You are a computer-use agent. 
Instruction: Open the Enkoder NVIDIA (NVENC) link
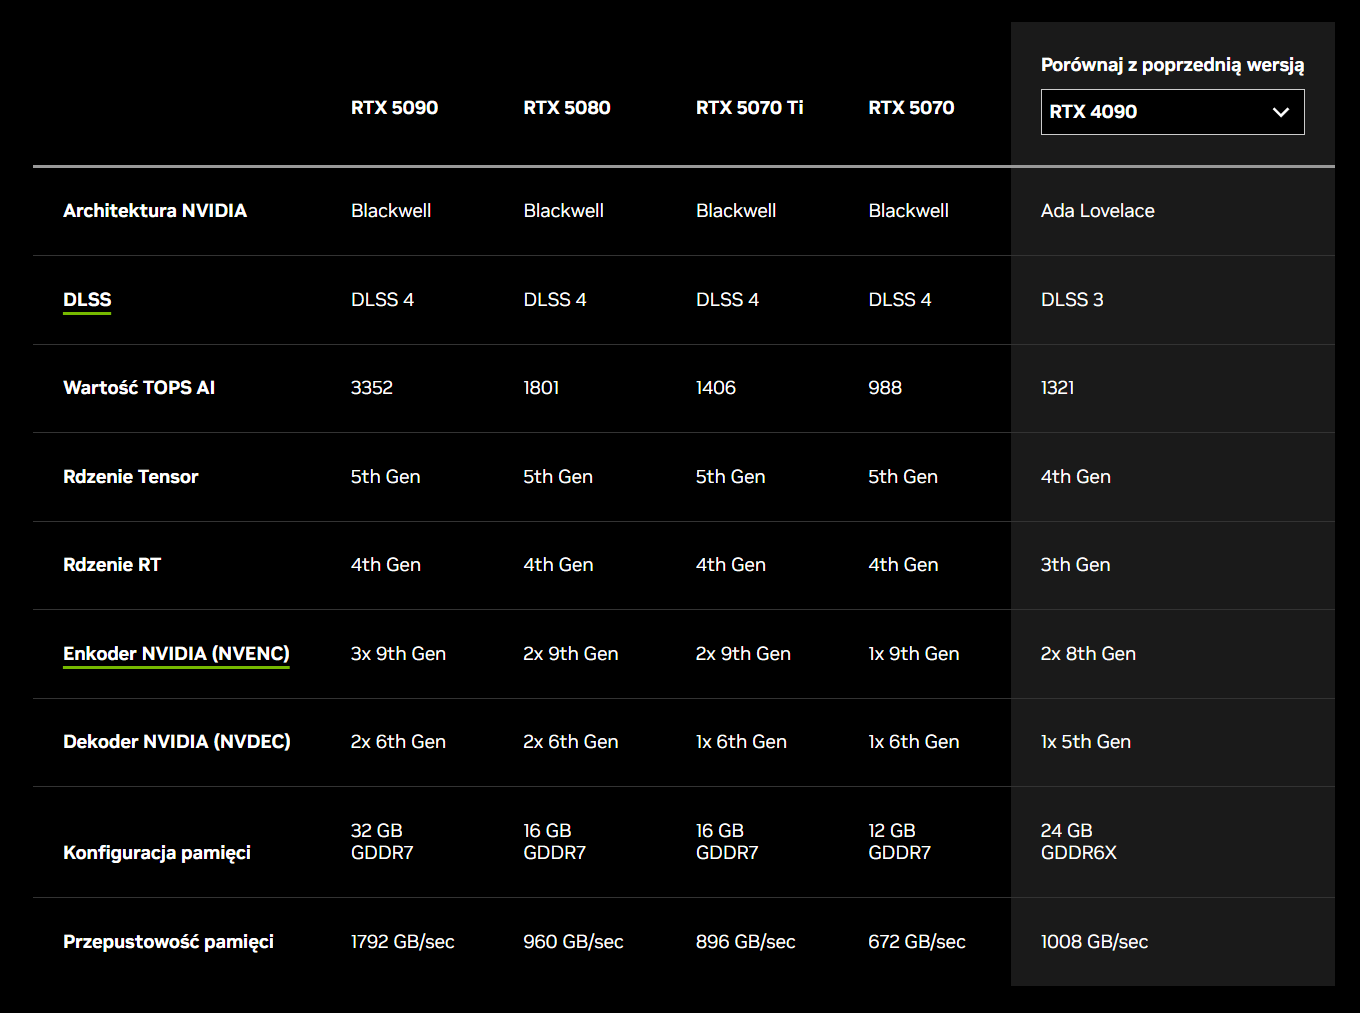(x=176, y=654)
